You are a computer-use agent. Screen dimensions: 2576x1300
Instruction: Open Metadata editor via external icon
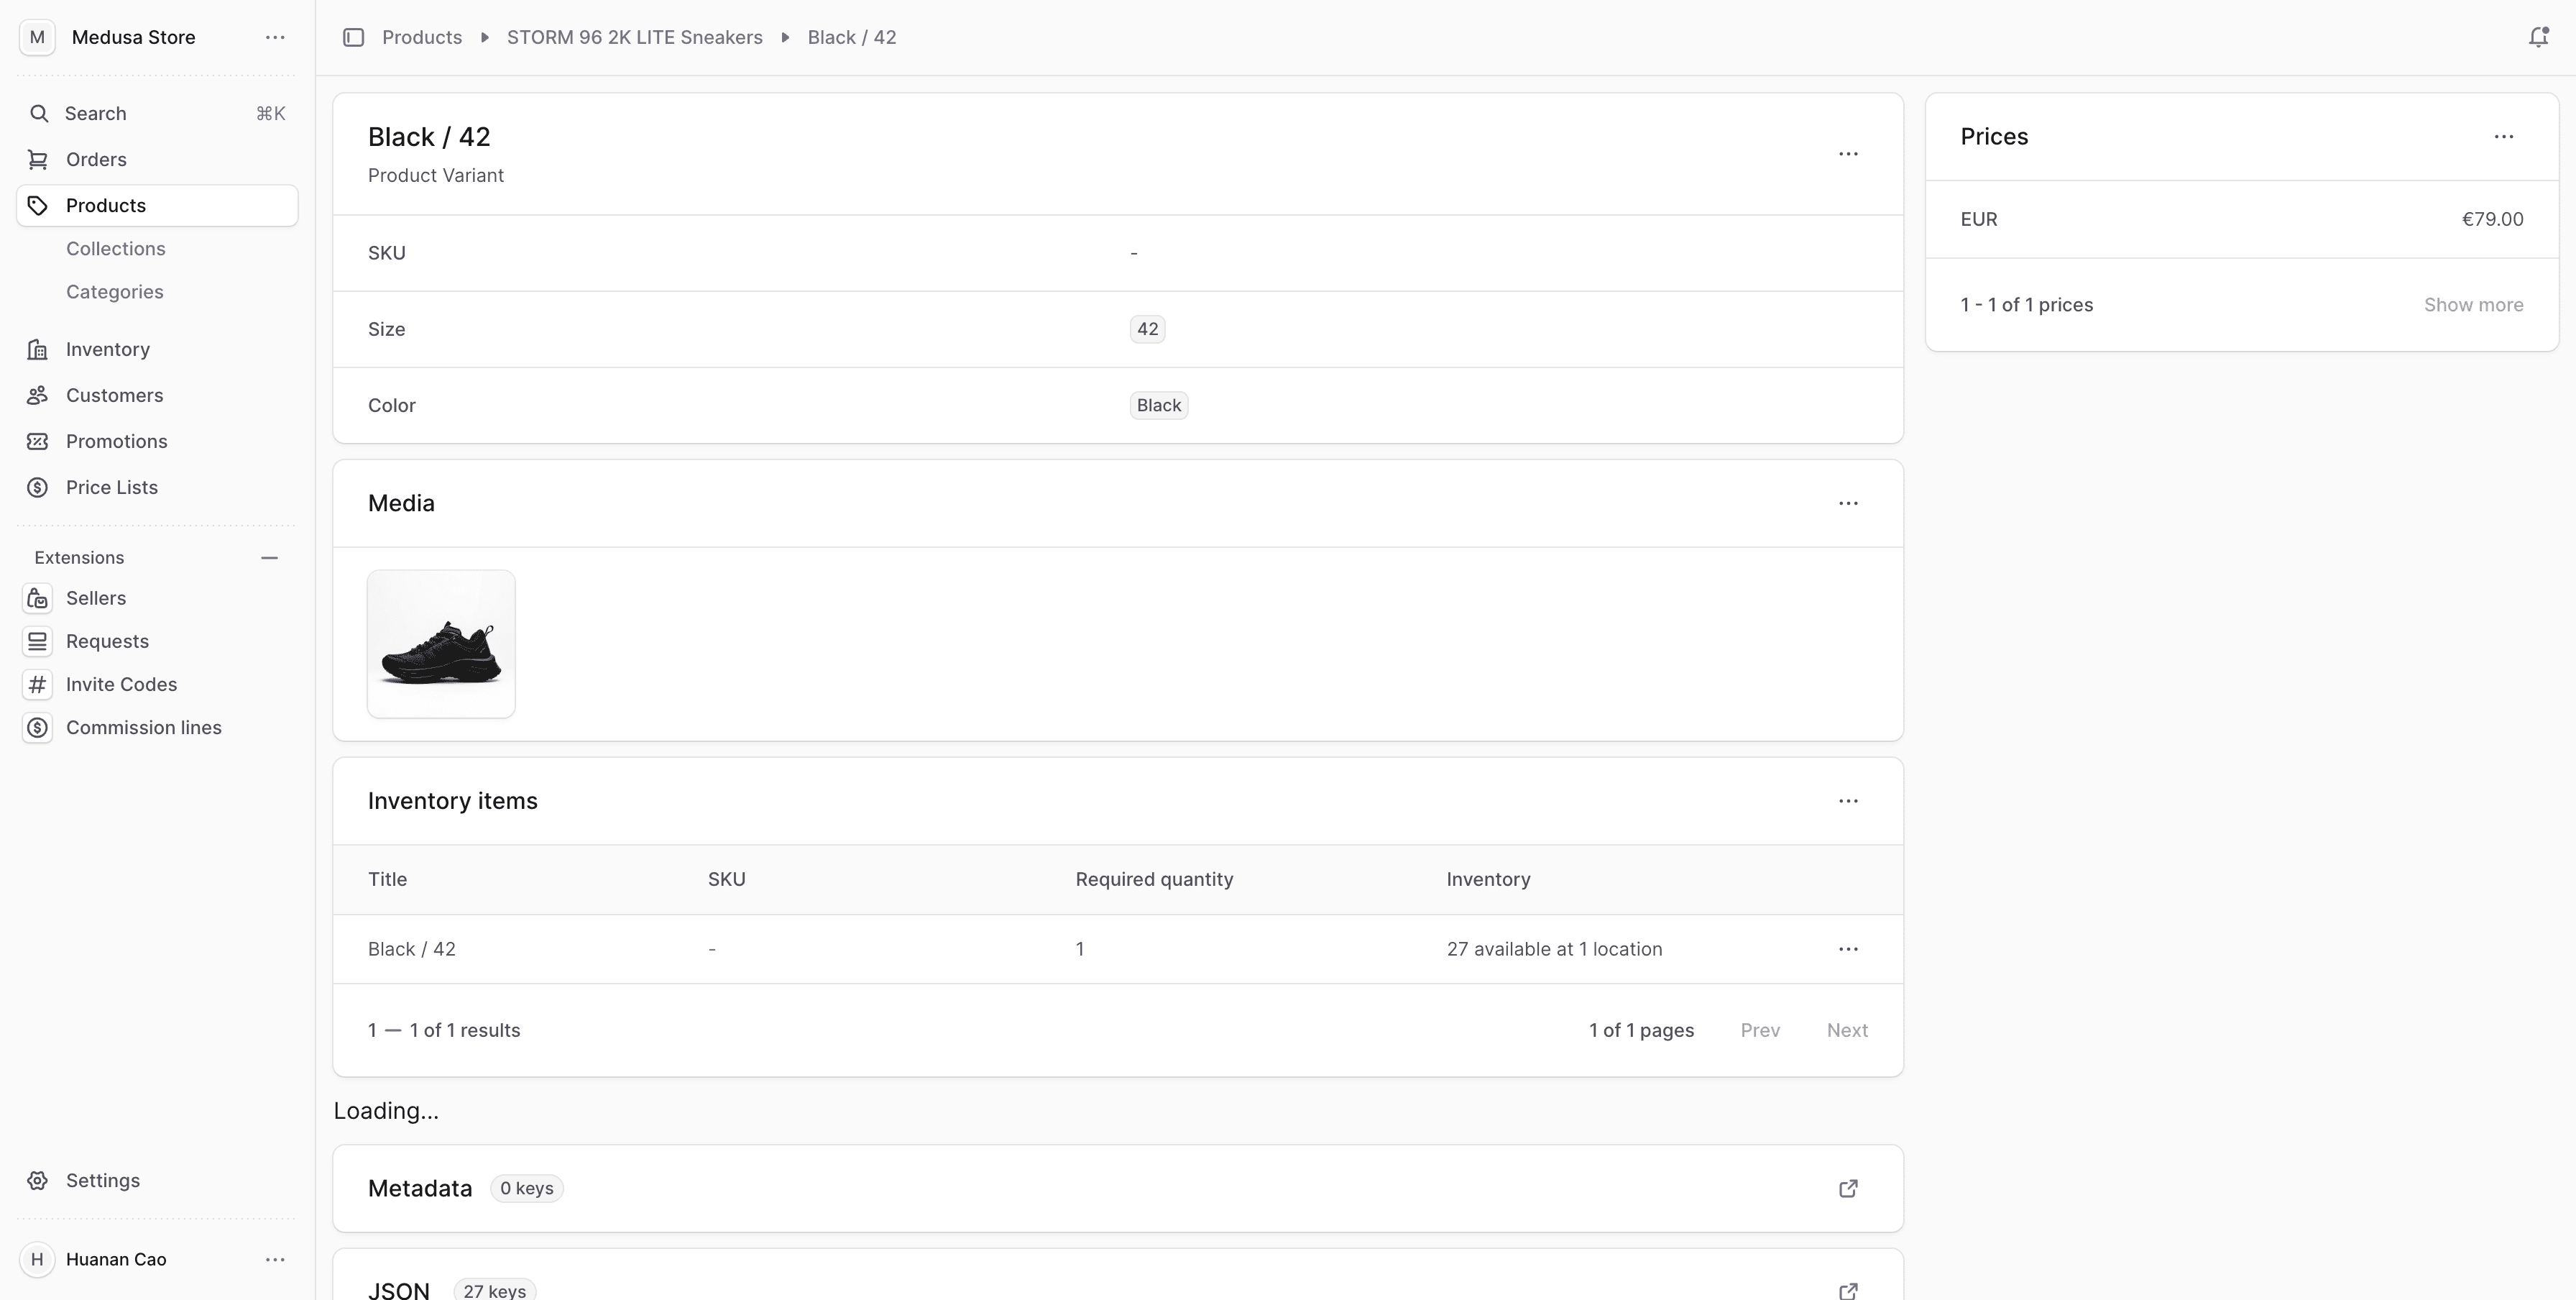[x=1847, y=1188]
